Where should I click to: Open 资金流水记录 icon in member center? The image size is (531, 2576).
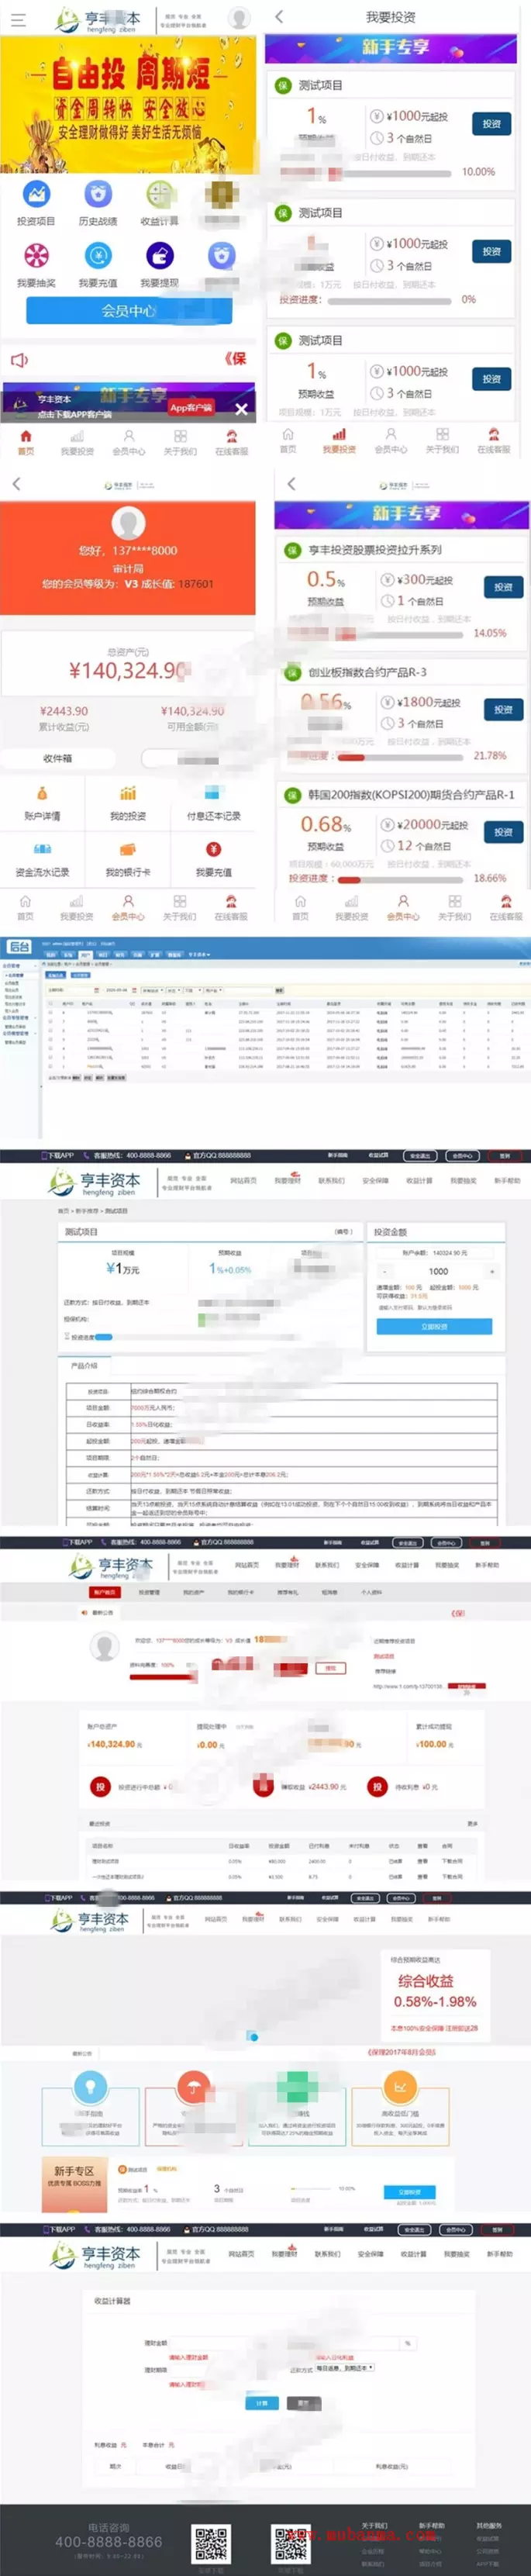pyautogui.click(x=42, y=850)
